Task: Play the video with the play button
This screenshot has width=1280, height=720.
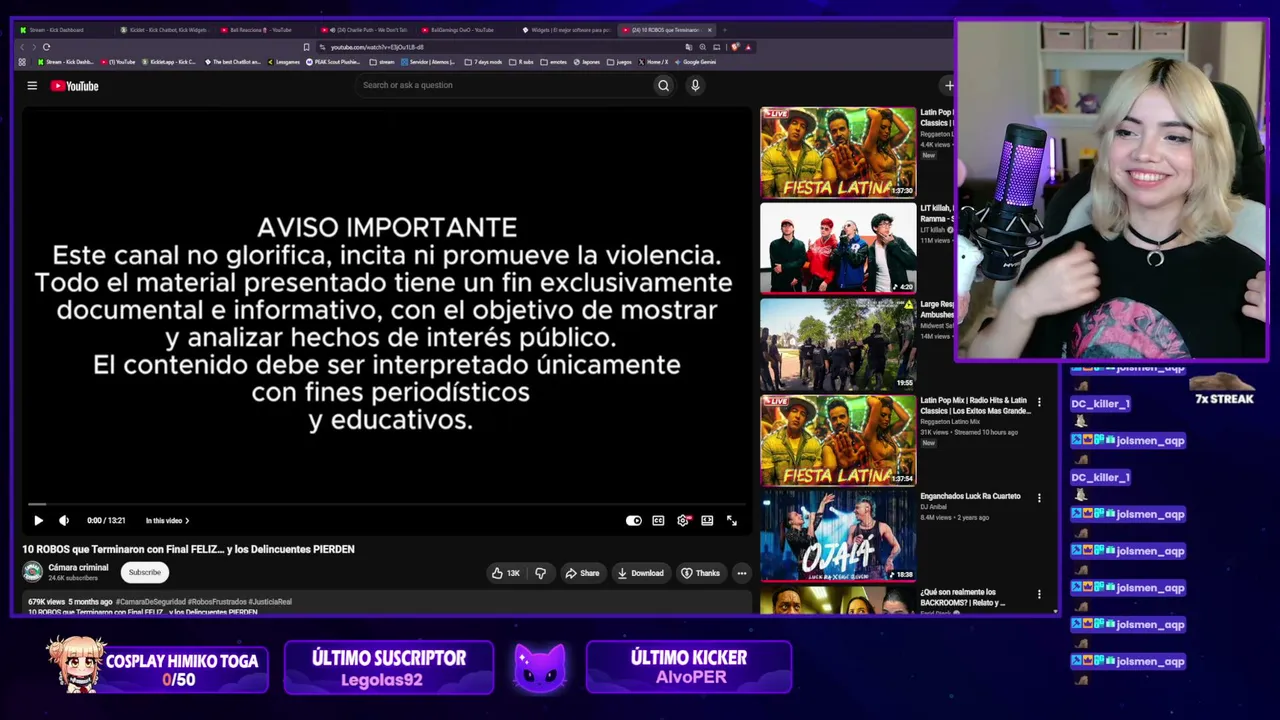Action: [x=38, y=520]
